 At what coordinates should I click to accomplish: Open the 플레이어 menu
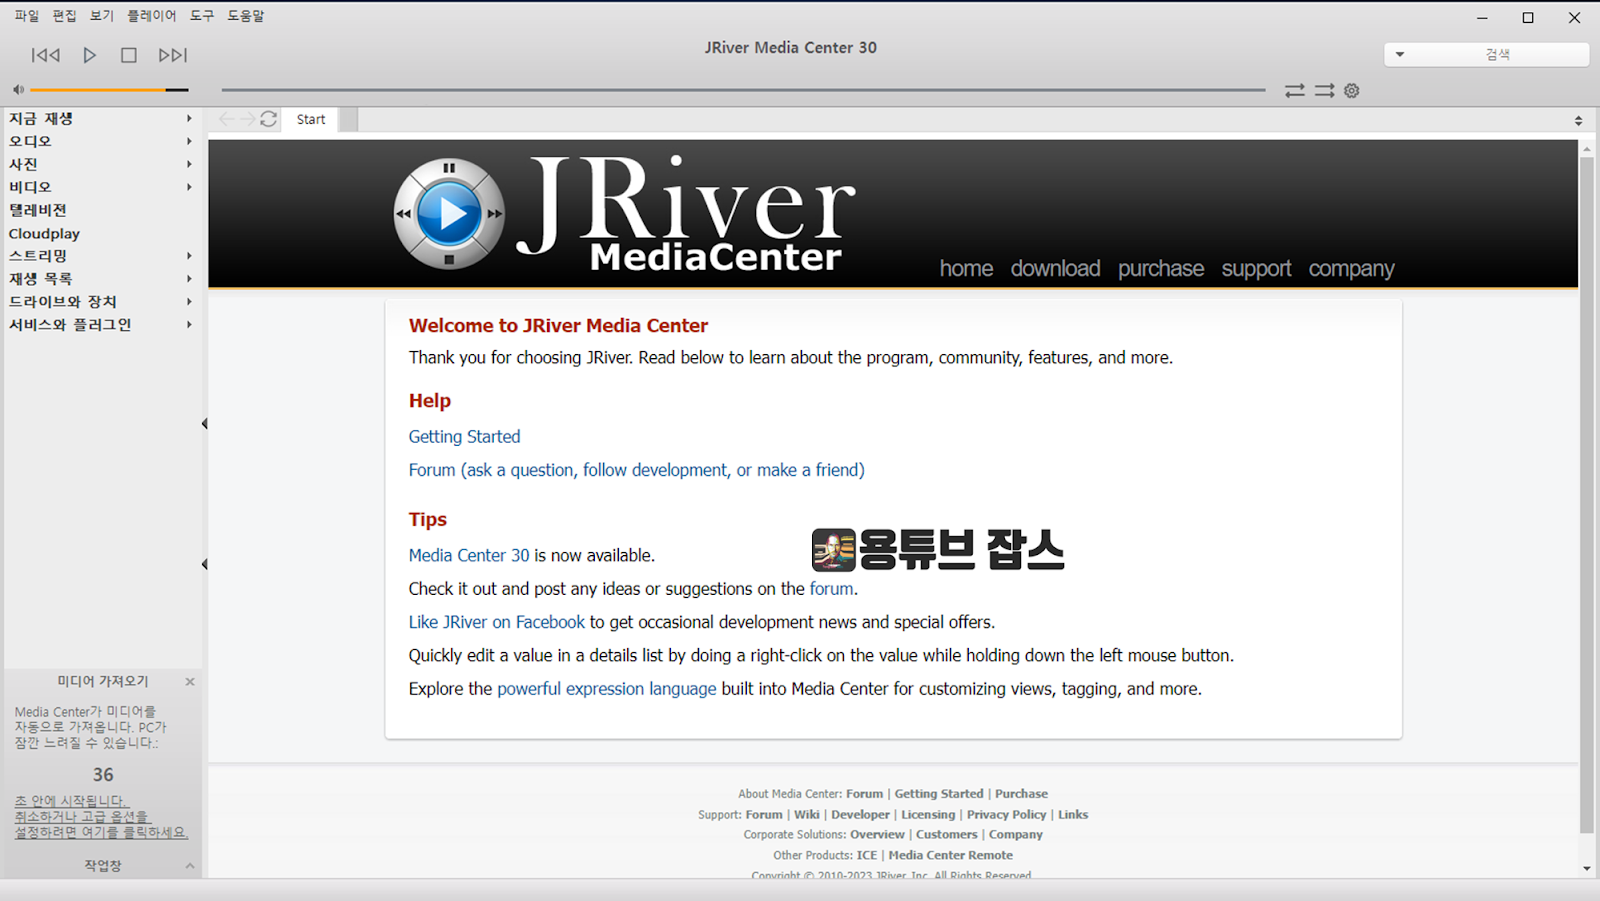(x=151, y=16)
